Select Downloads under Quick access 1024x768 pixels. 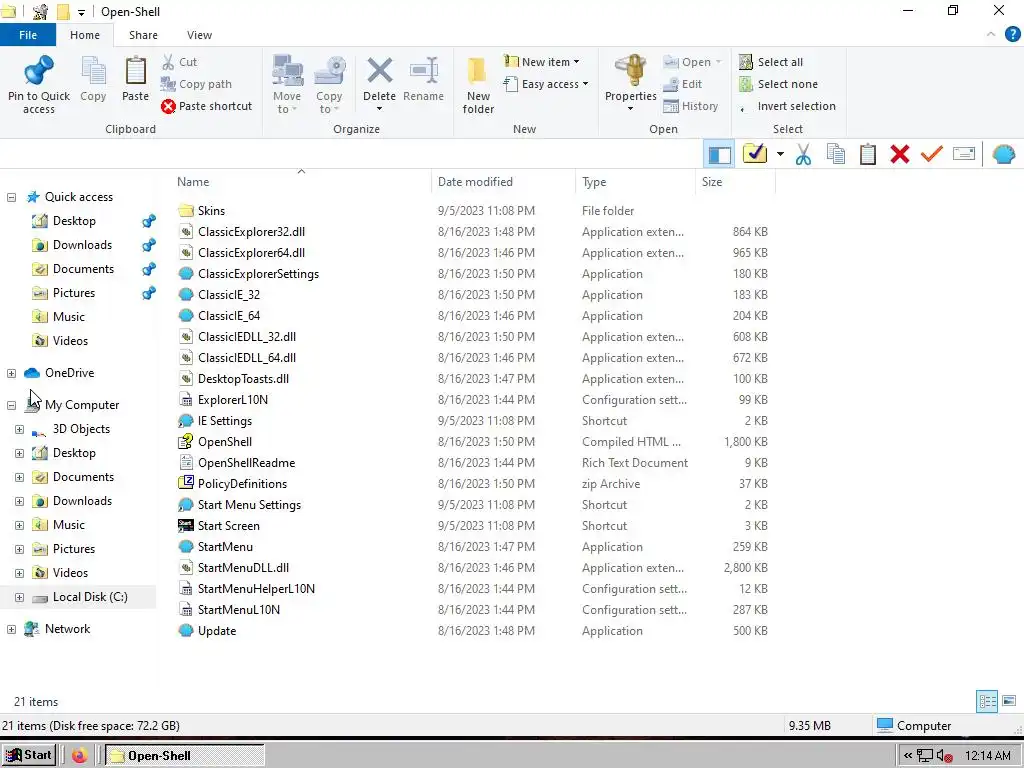tap(72, 245)
